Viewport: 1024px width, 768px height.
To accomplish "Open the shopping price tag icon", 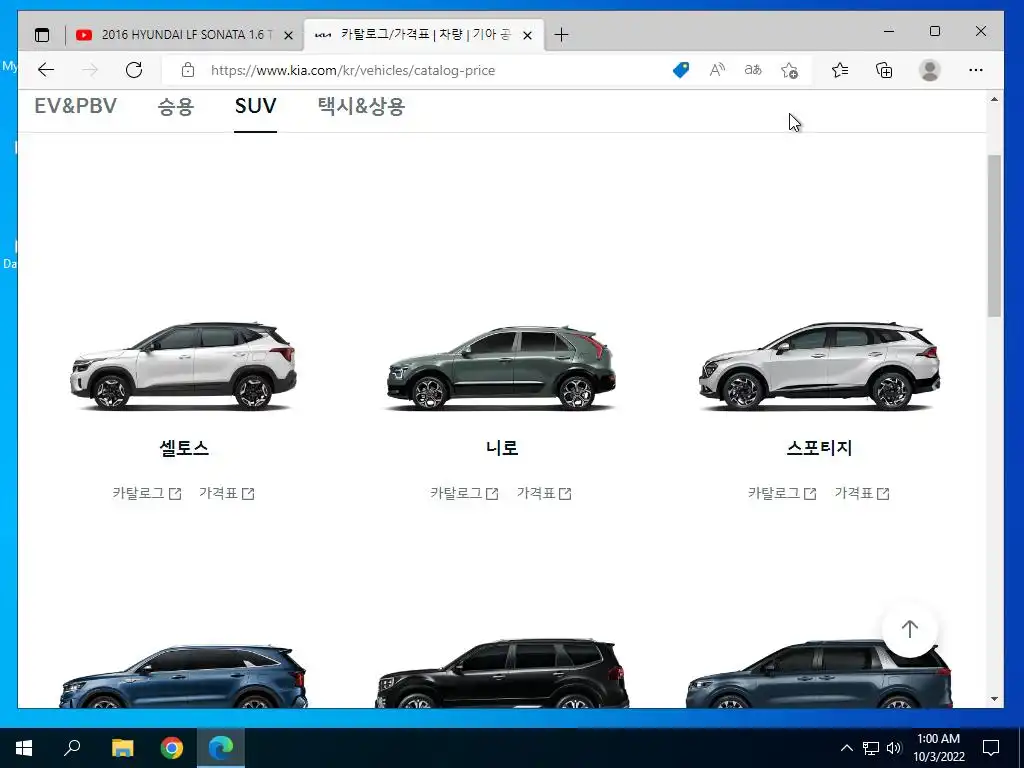I will (x=680, y=70).
